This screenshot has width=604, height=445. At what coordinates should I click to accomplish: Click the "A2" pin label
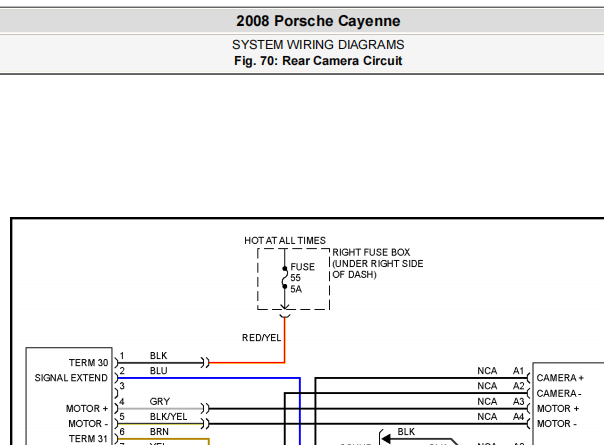(518, 386)
